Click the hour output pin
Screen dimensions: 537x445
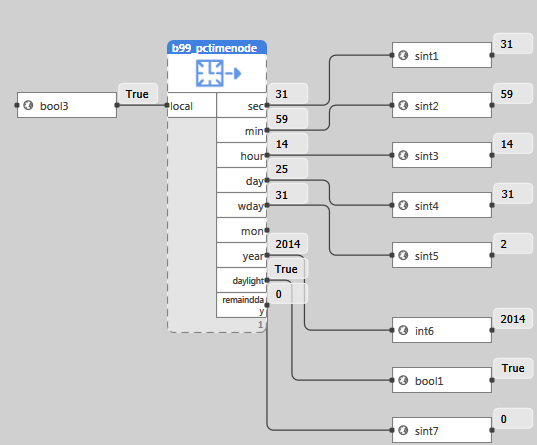tap(267, 155)
